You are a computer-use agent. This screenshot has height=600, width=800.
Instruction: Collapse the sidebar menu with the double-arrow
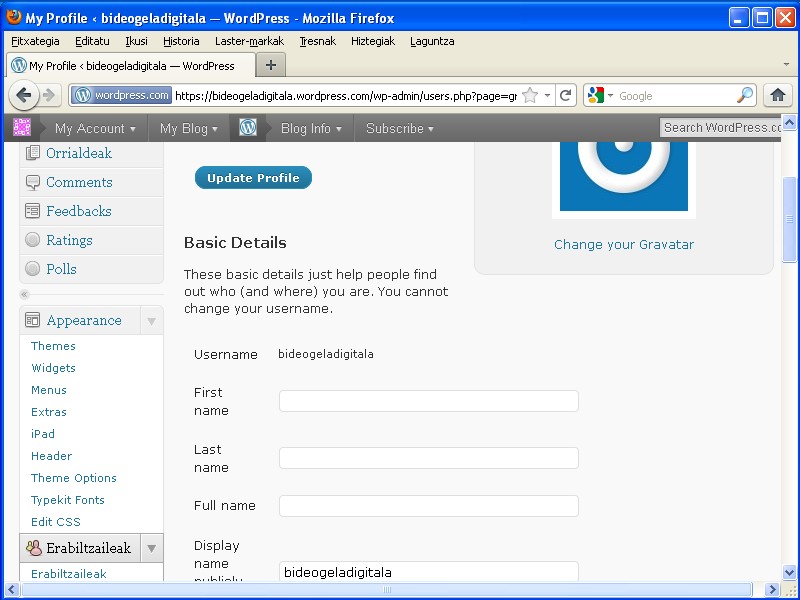pos(24,294)
